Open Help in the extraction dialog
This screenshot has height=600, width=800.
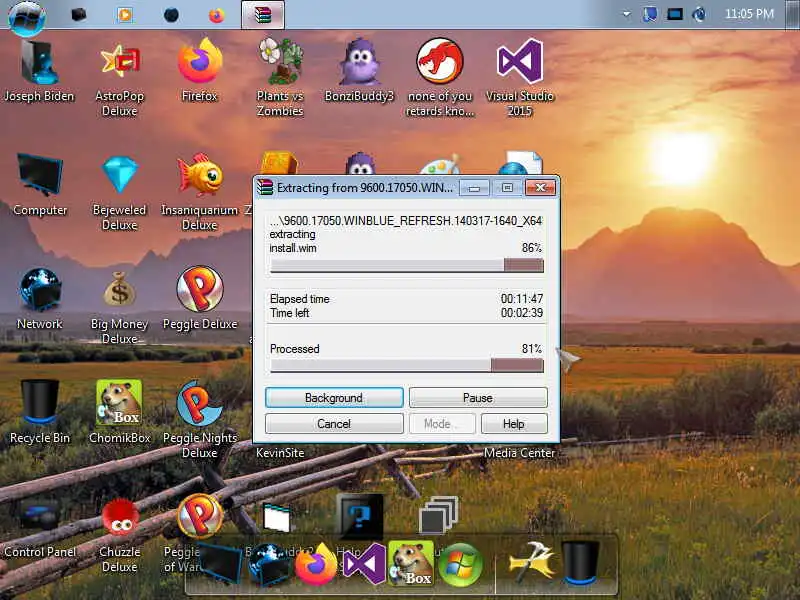pyautogui.click(x=514, y=423)
